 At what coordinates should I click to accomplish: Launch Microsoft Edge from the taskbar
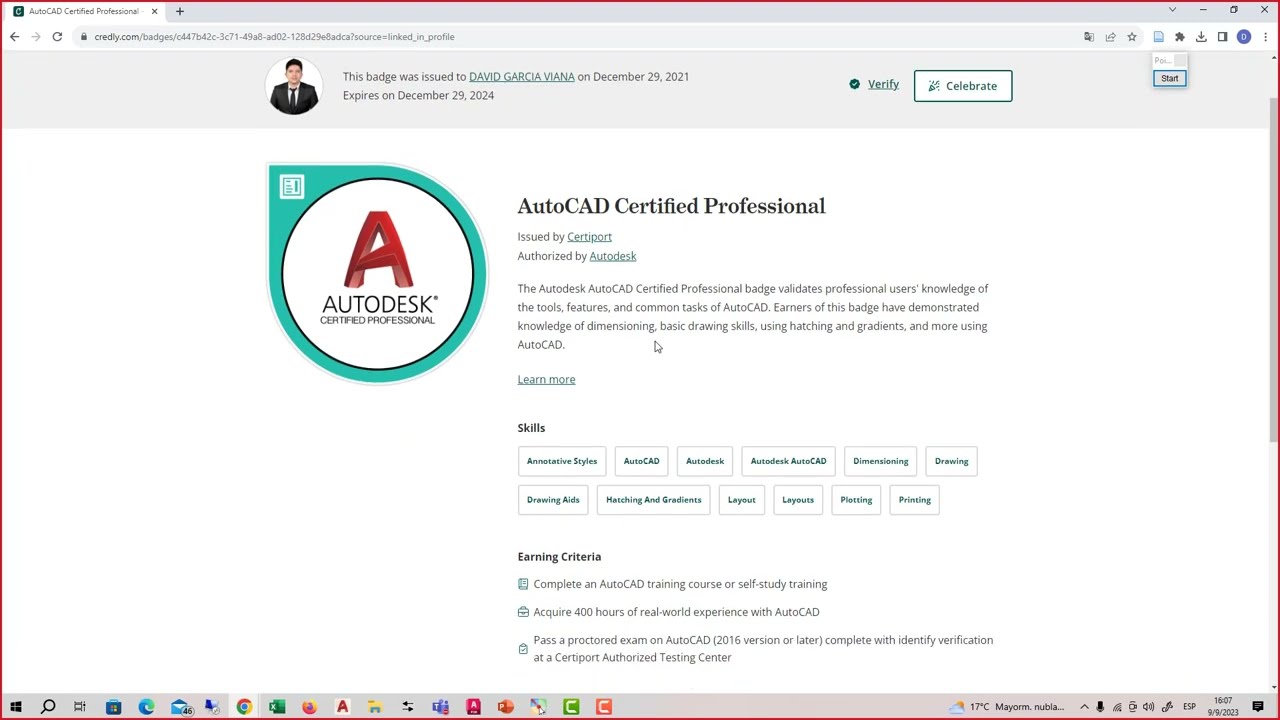tap(146, 707)
